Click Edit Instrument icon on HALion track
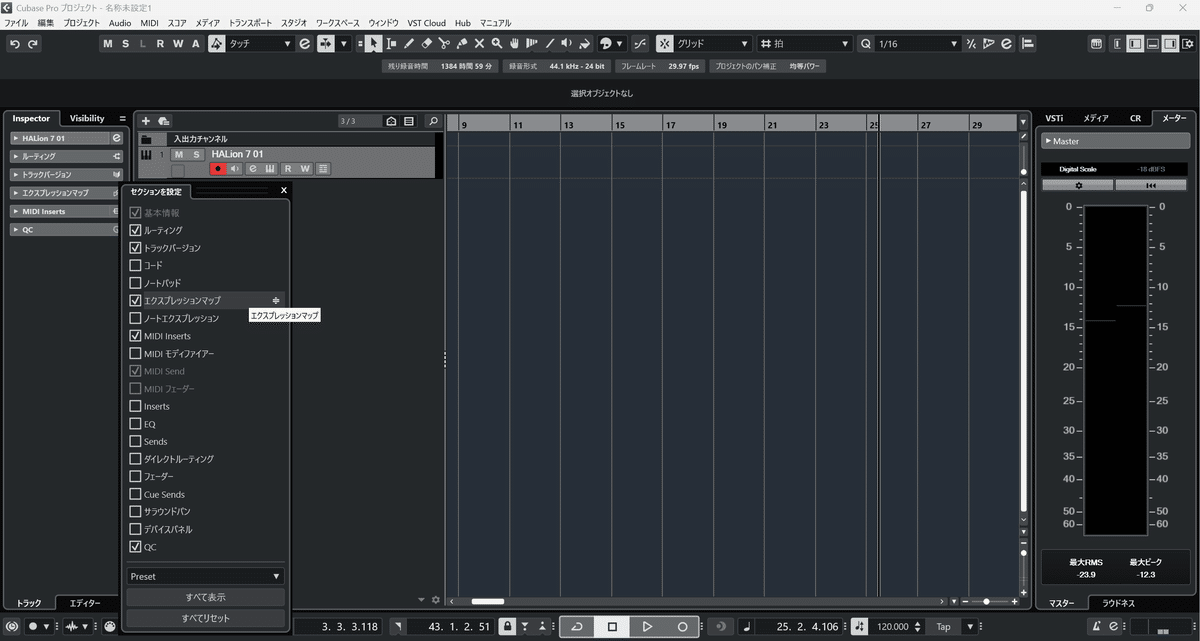The image size is (1200, 641). 271,169
